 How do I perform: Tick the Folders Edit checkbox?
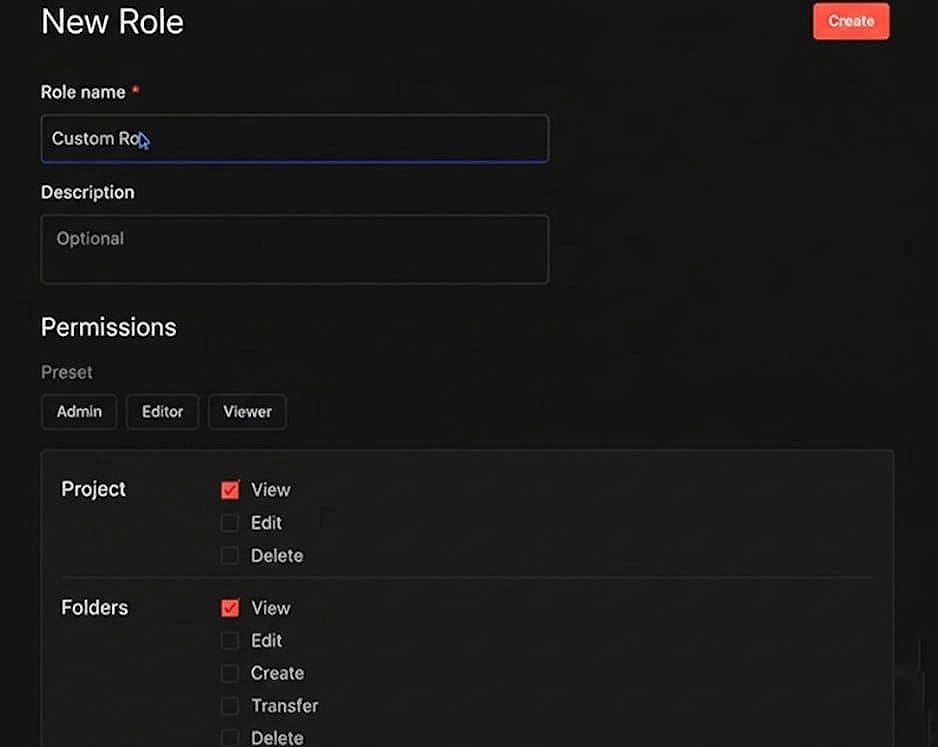[x=230, y=641]
